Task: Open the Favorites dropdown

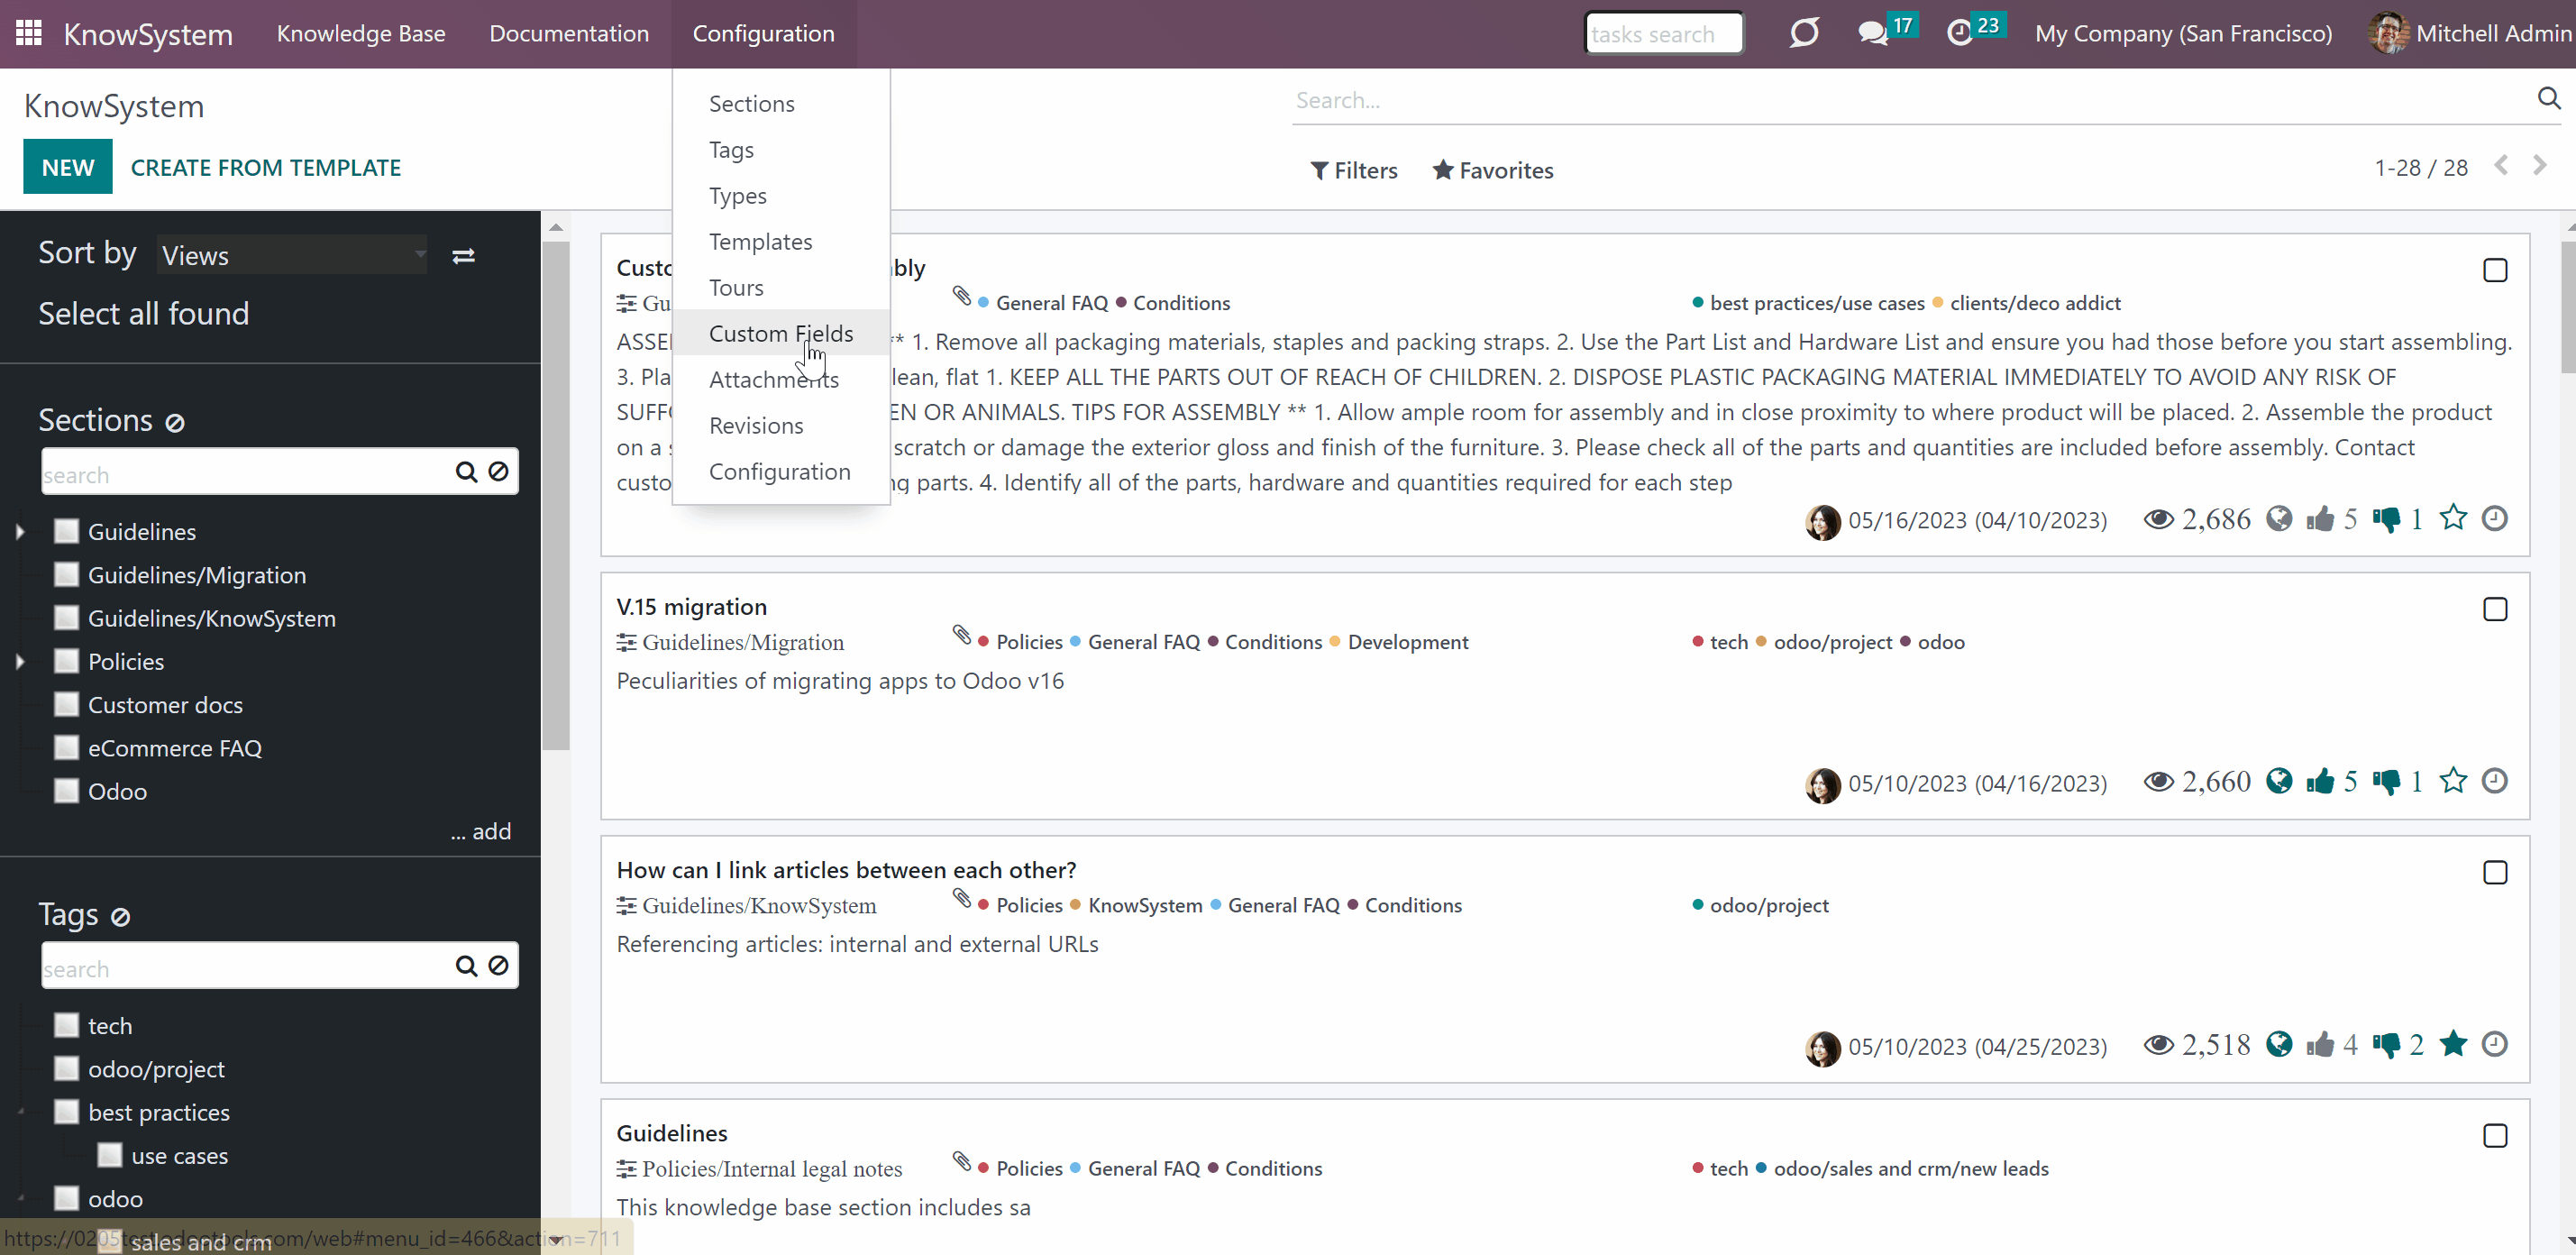Action: pos(1492,170)
